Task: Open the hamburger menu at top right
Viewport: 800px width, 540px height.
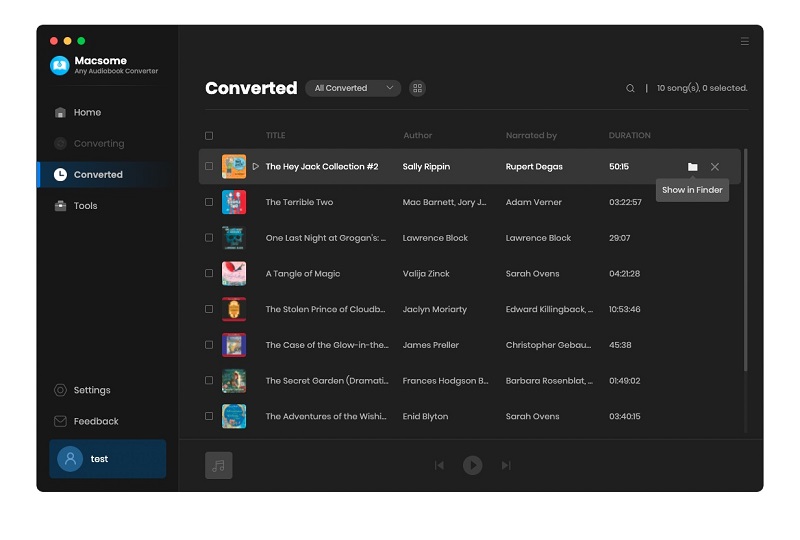Action: point(744,41)
